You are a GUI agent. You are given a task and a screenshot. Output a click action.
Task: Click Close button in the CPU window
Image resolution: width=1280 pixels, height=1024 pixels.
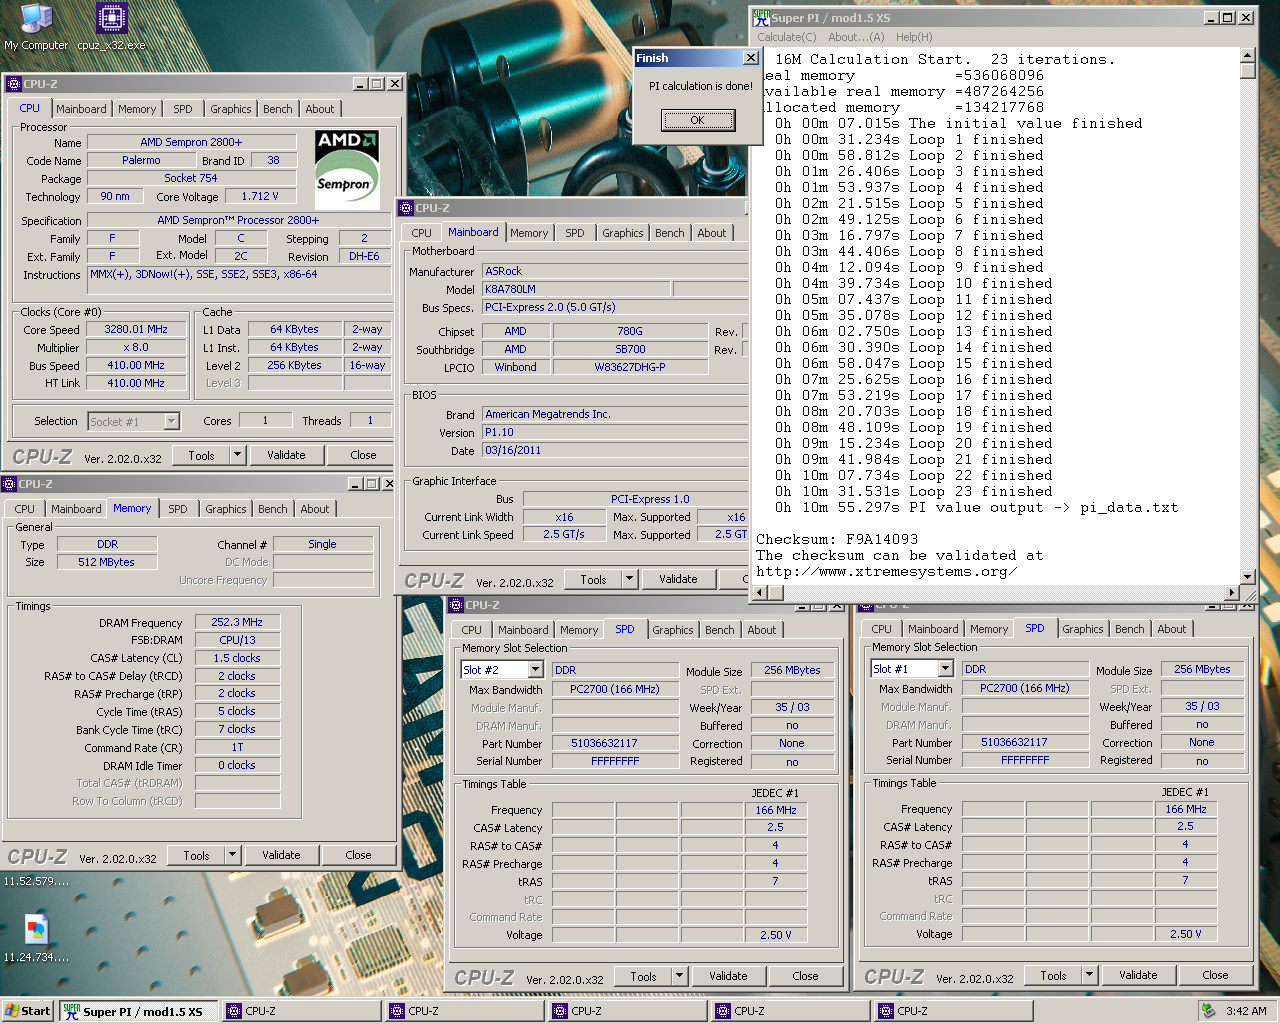coord(363,455)
